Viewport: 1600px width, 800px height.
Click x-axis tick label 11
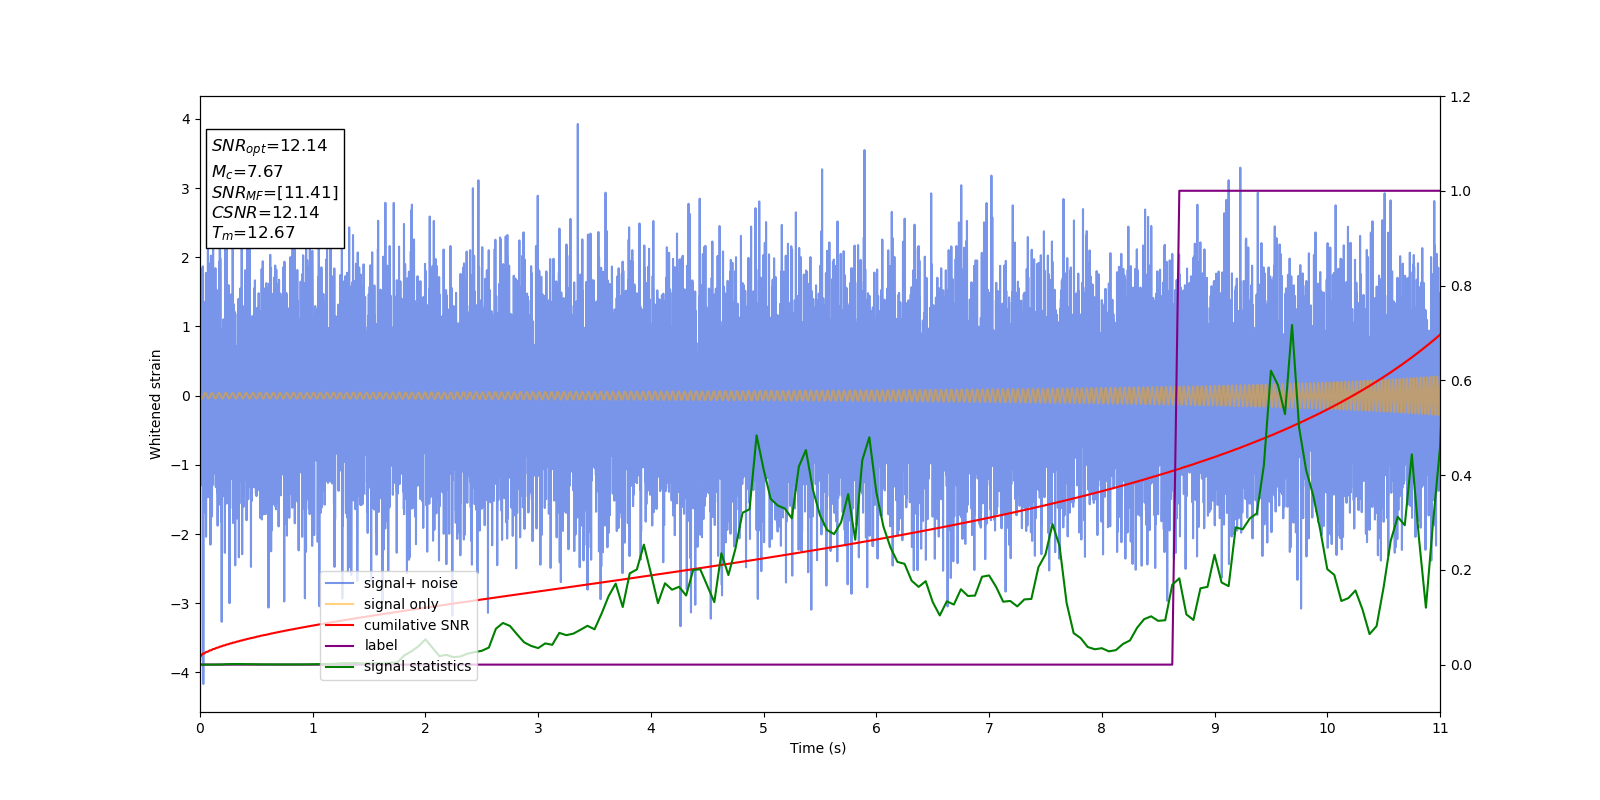pos(1440,728)
